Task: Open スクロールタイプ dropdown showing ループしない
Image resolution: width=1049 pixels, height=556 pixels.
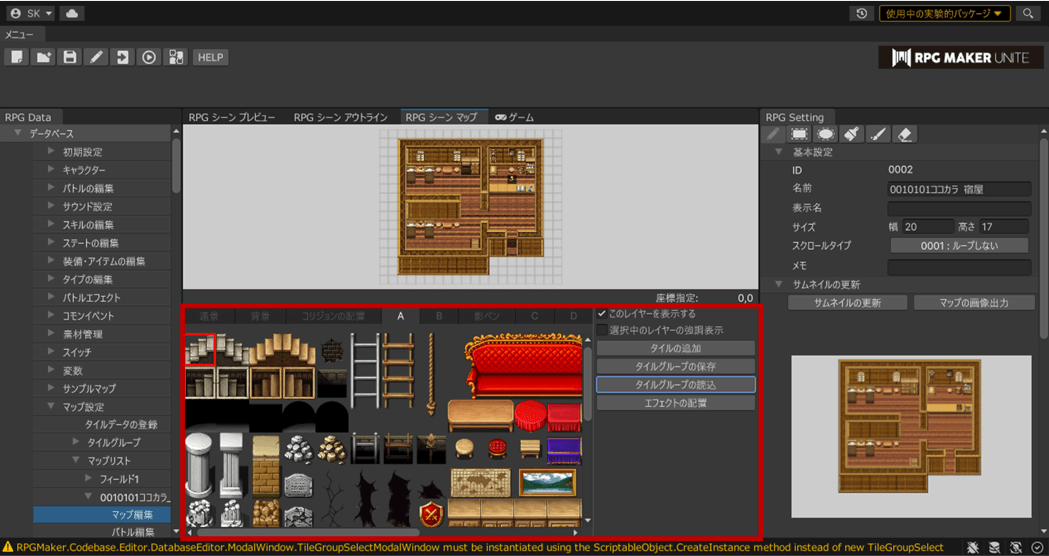Action: point(959,246)
